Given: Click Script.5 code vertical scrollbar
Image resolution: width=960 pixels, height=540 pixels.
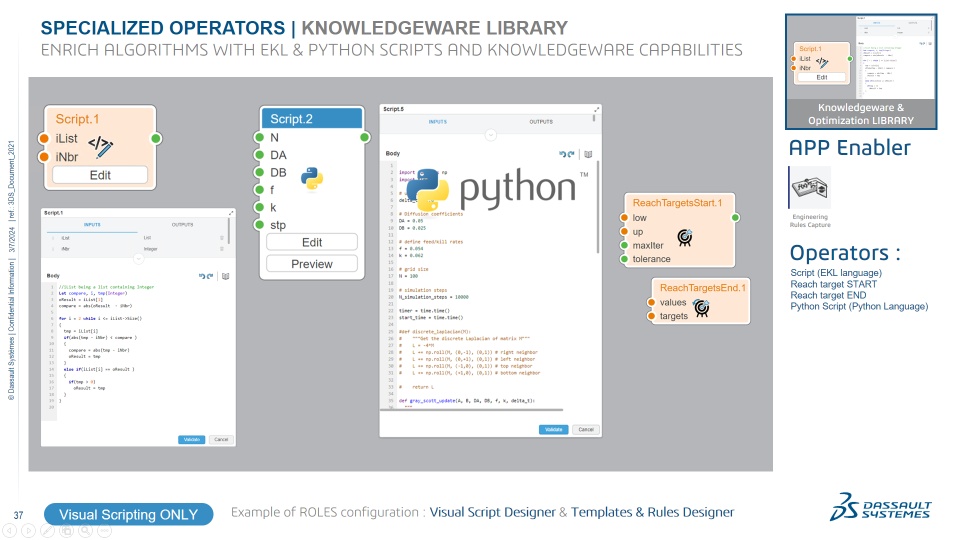Looking at the screenshot, I should pos(598,208).
